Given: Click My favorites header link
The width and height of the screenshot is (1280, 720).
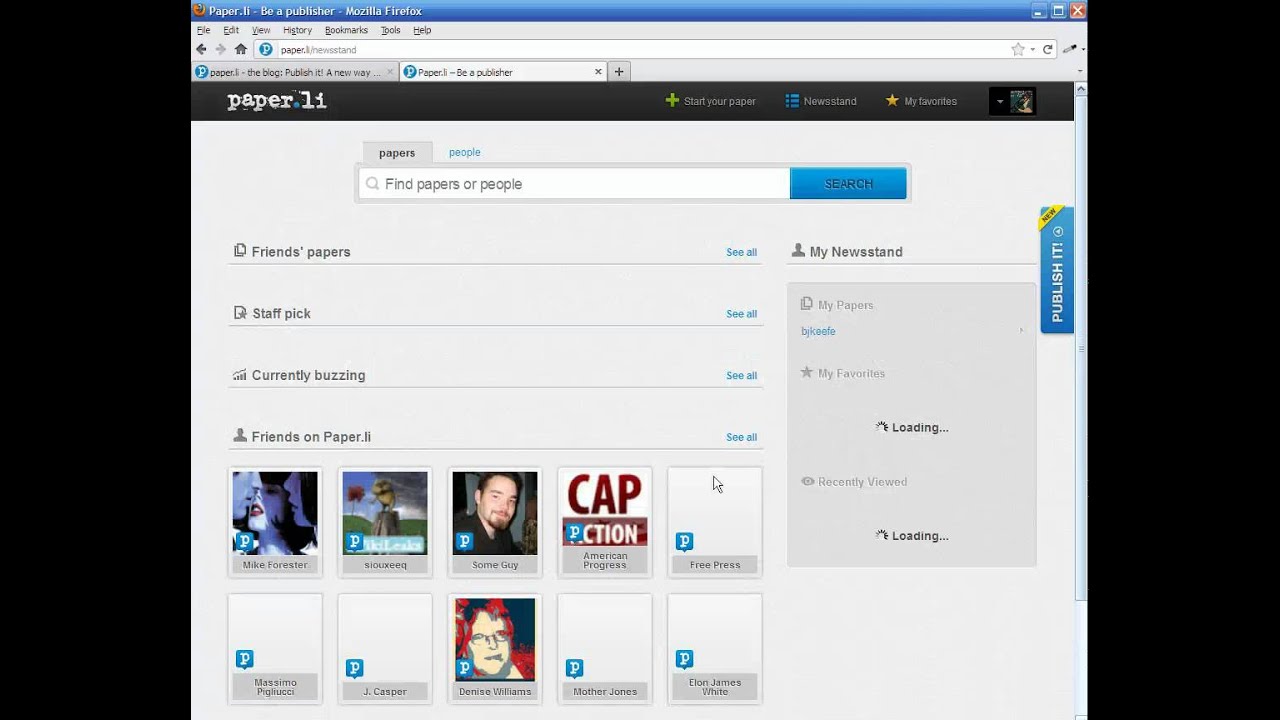Looking at the screenshot, I should pos(930,101).
